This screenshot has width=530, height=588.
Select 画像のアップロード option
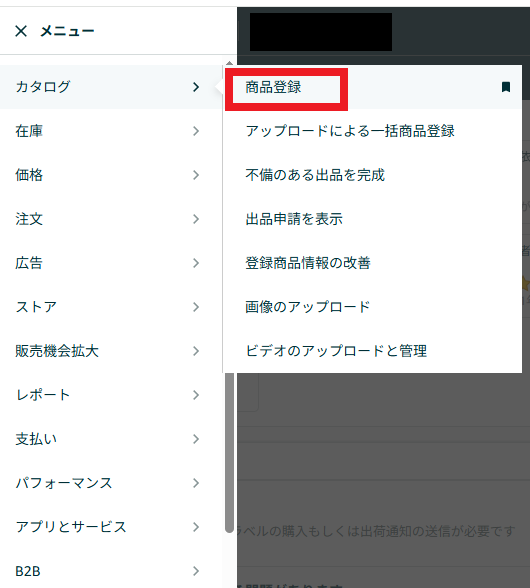pyautogui.click(x=308, y=307)
